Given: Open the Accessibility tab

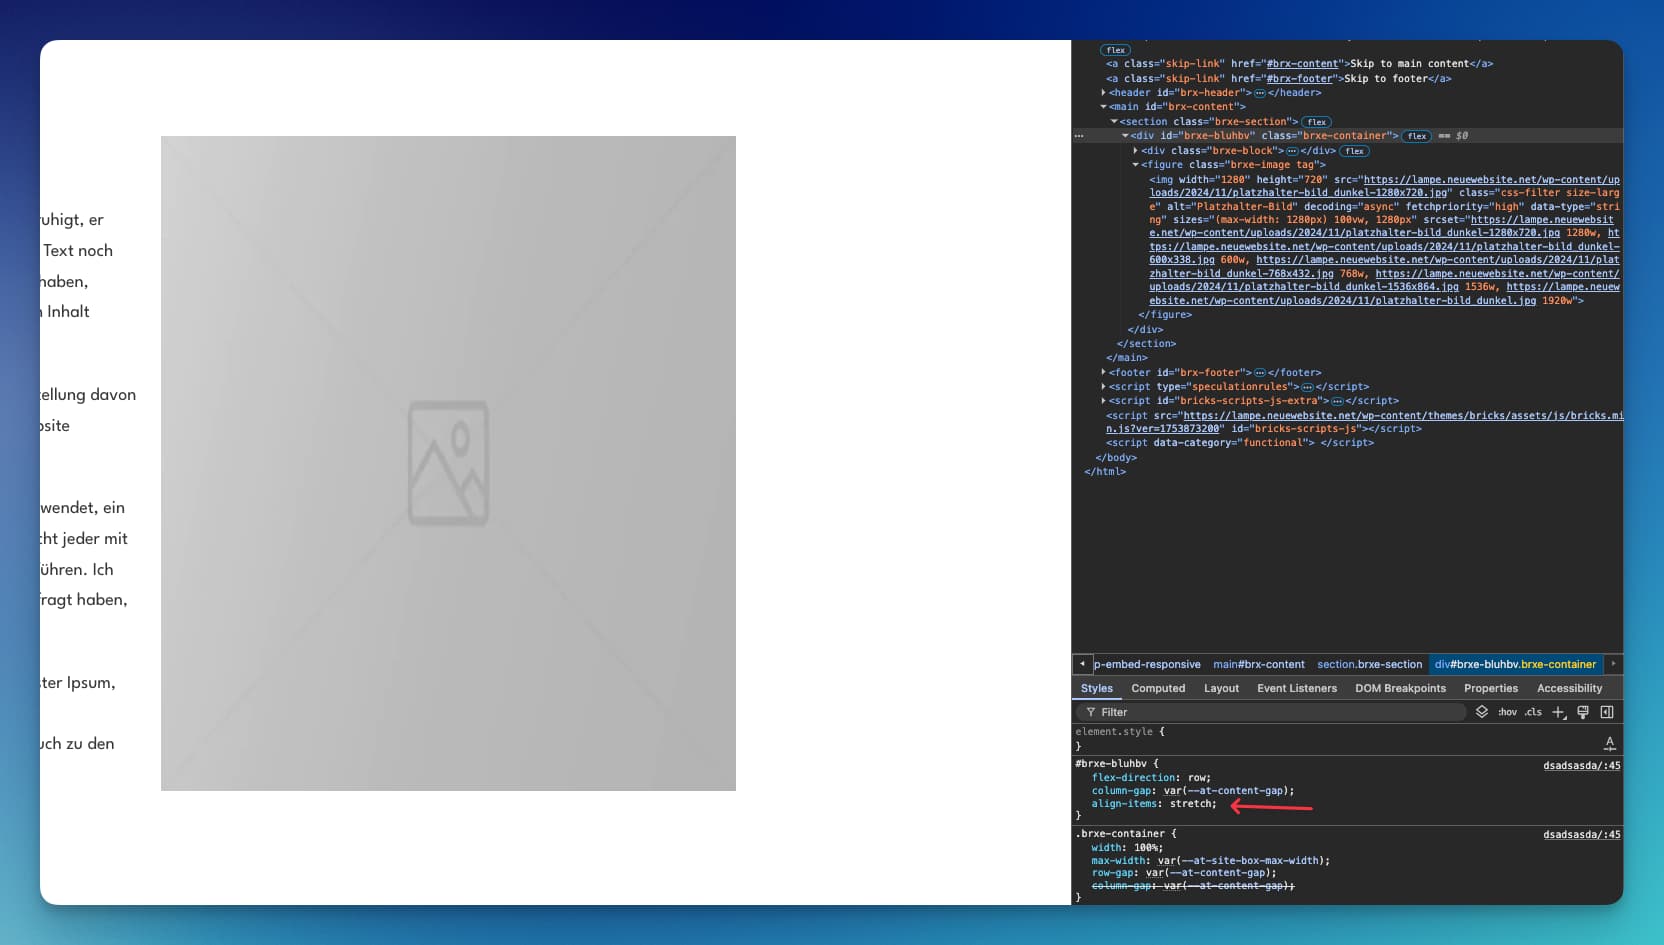Looking at the screenshot, I should pyautogui.click(x=1569, y=688).
